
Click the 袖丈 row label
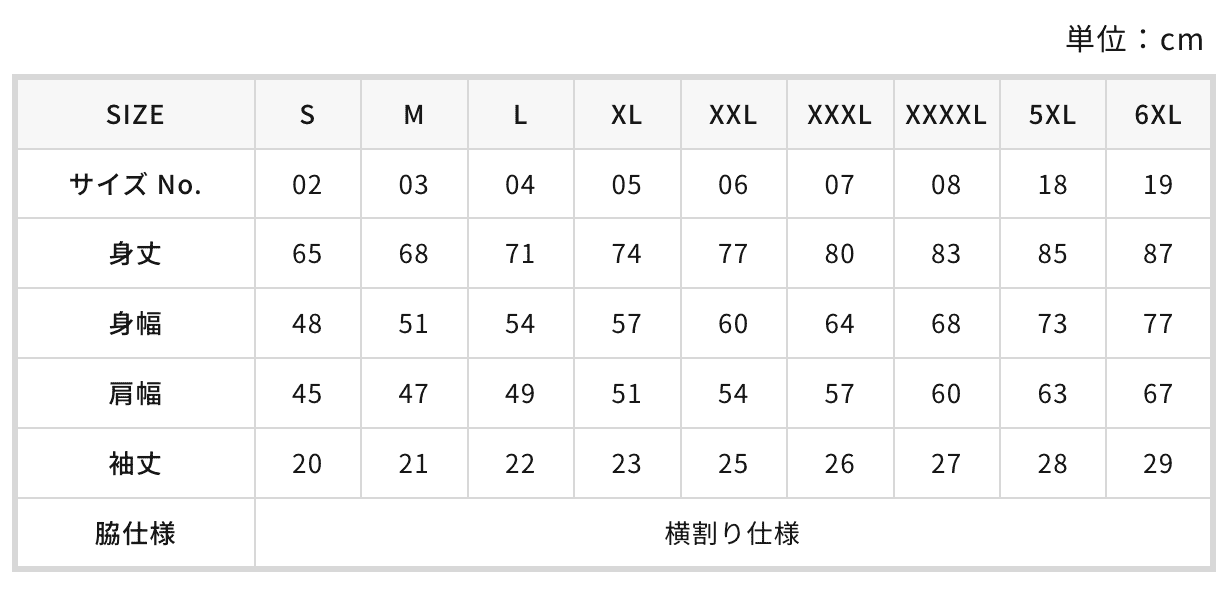pyautogui.click(x=135, y=464)
